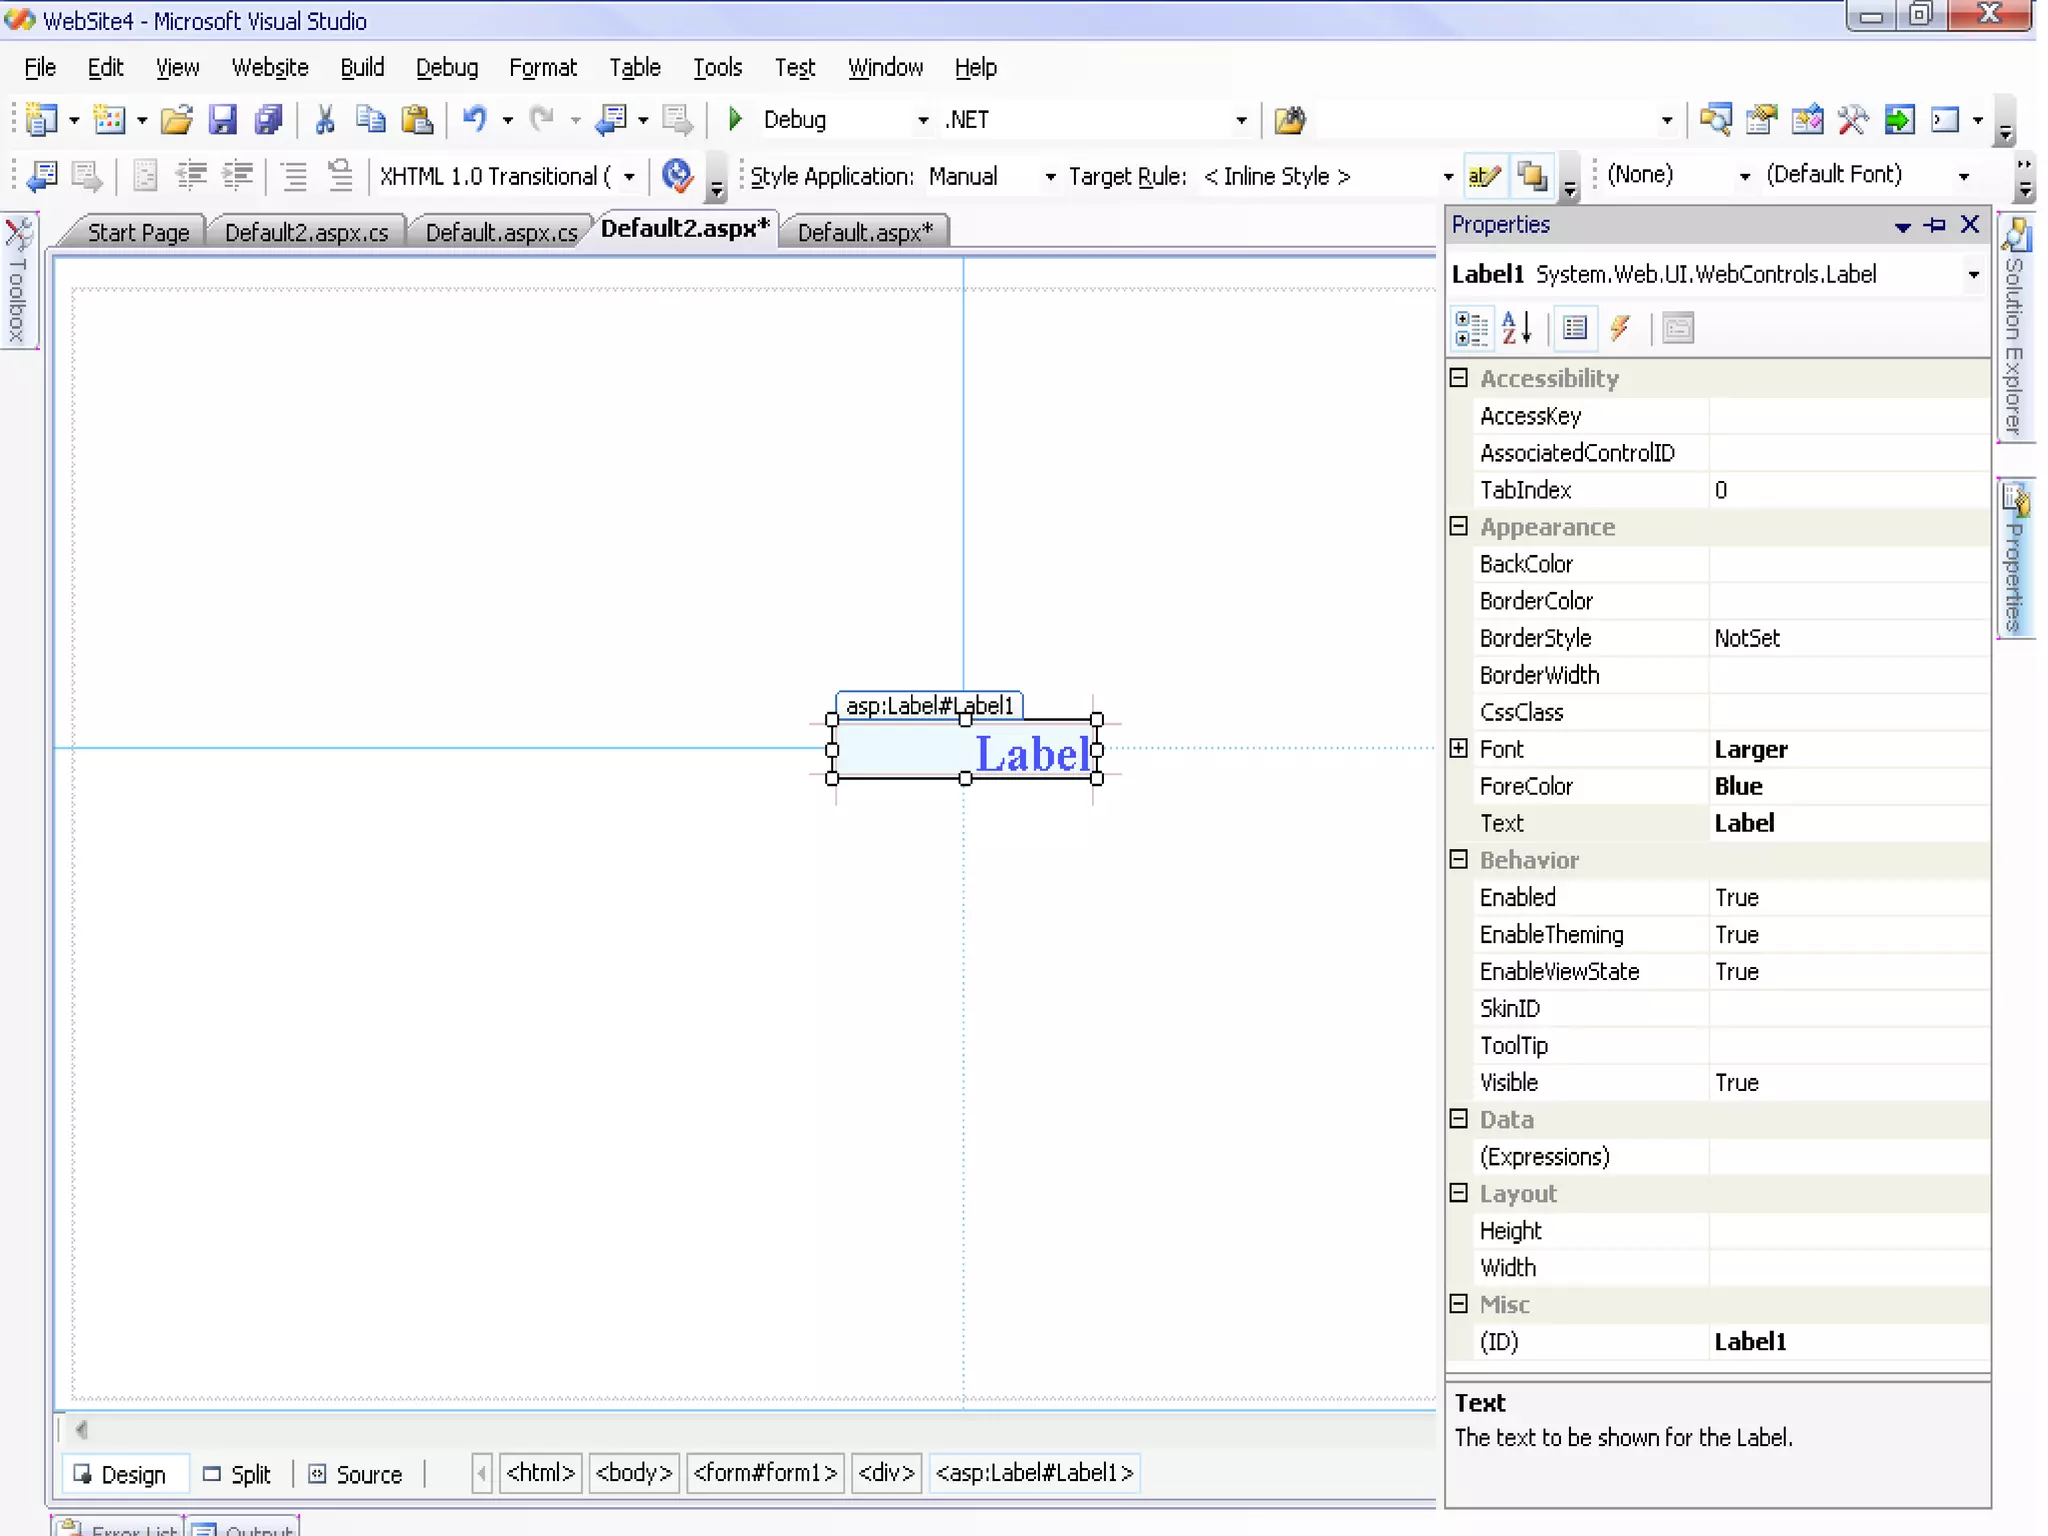The width and height of the screenshot is (2048, 1536).
Task: Collapse the Accessibility category
Action: 1459,378
